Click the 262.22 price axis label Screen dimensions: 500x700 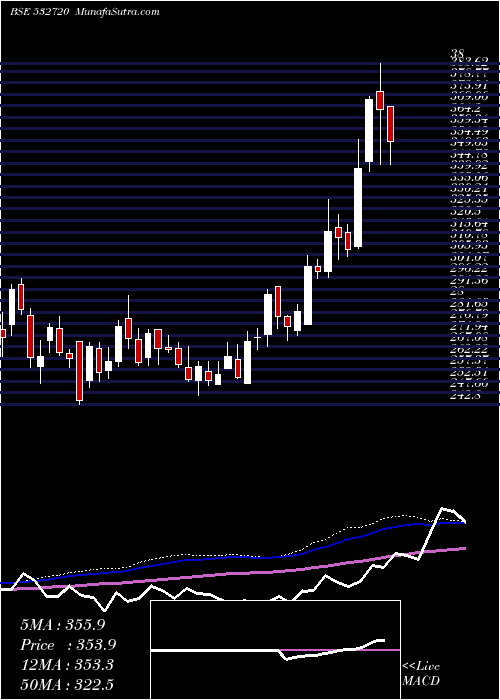coord(471,350)
